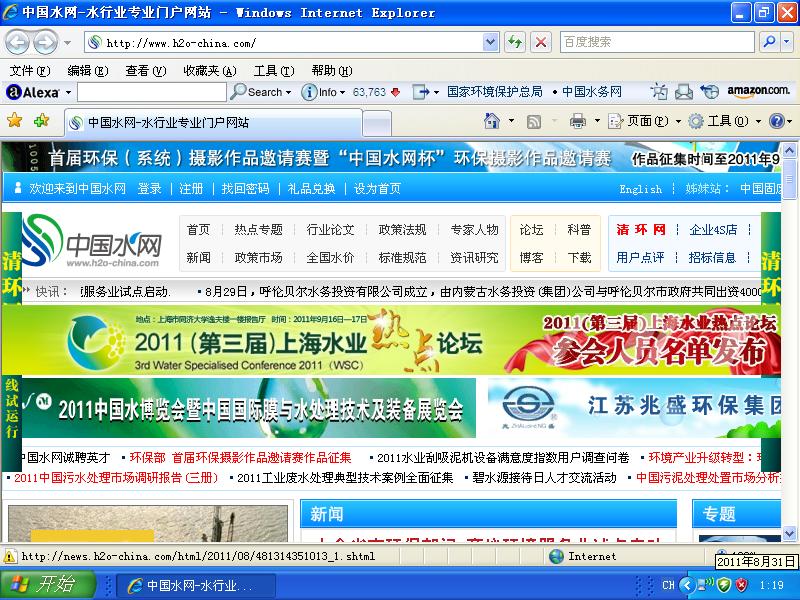Open the 工具(T) menu
This screenshot has width=800, height=600.
(274, 70)
